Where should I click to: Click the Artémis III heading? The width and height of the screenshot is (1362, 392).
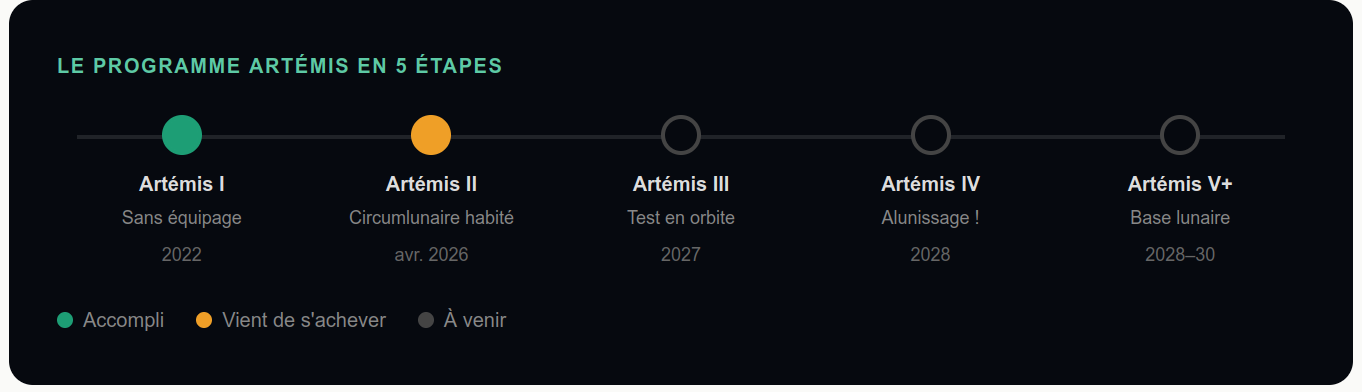pyautogui.click(x=681, y=184)
